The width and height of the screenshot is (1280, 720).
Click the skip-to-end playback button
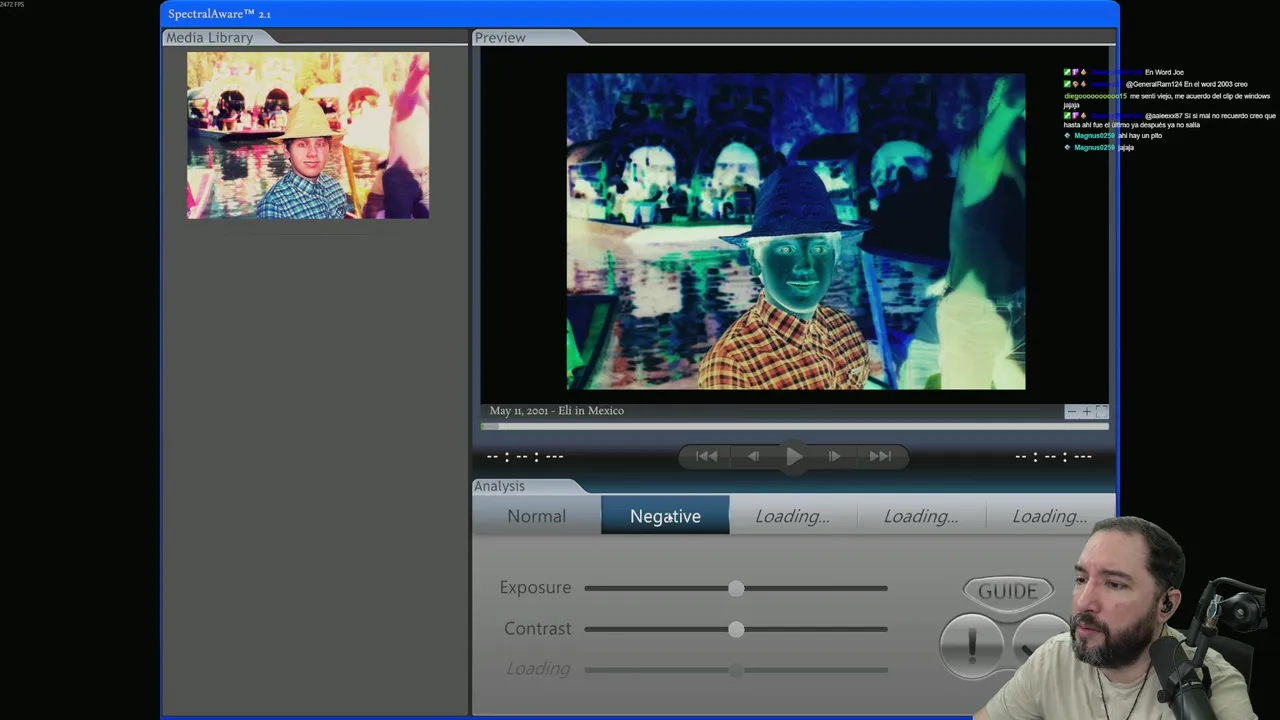880,456
